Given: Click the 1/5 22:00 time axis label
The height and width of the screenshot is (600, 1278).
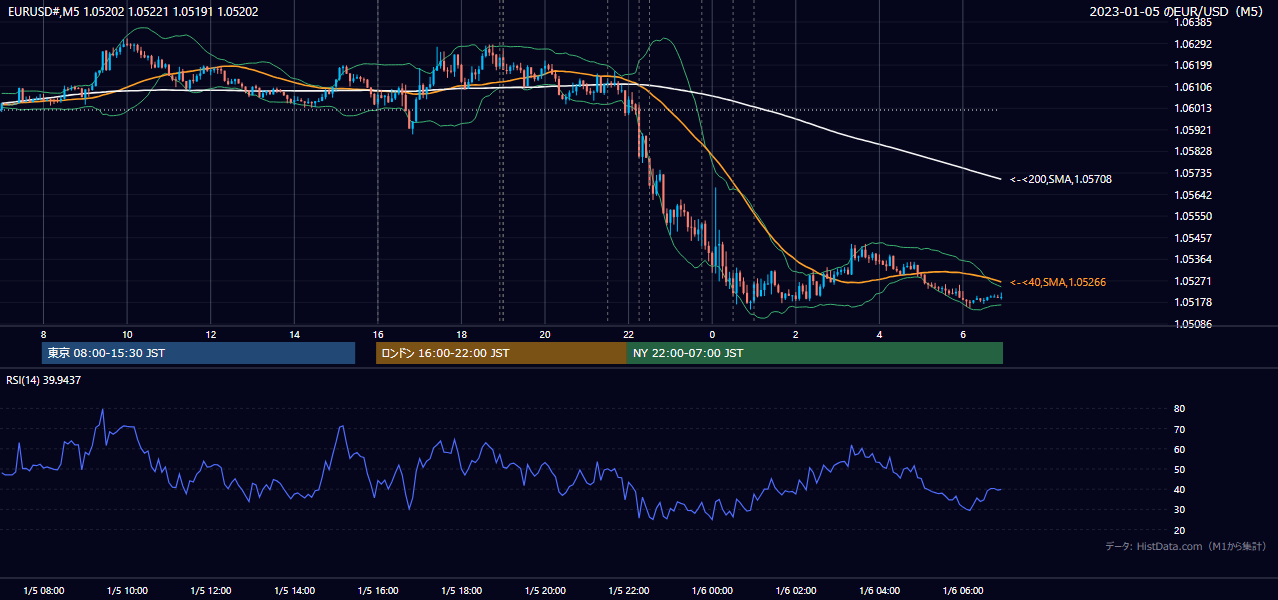Looking at the screenshot, I should tap(629, 591).
